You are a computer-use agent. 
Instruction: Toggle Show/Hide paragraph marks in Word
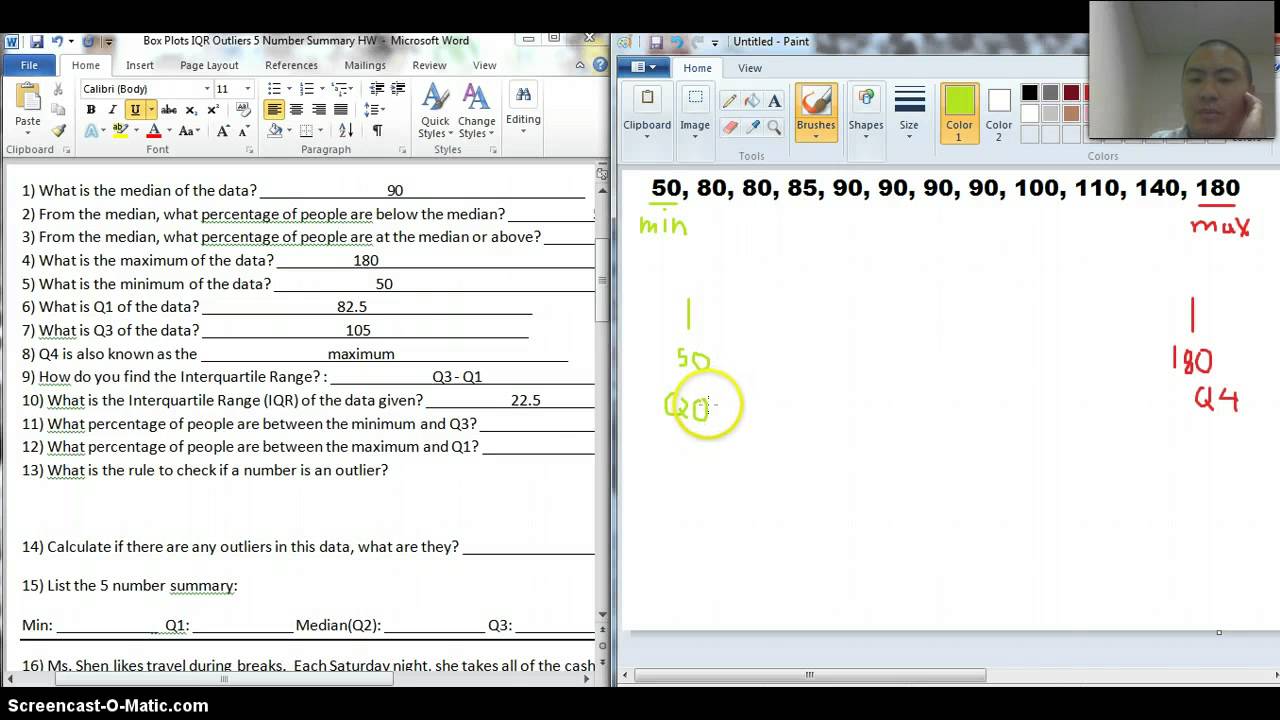(377, 131)
